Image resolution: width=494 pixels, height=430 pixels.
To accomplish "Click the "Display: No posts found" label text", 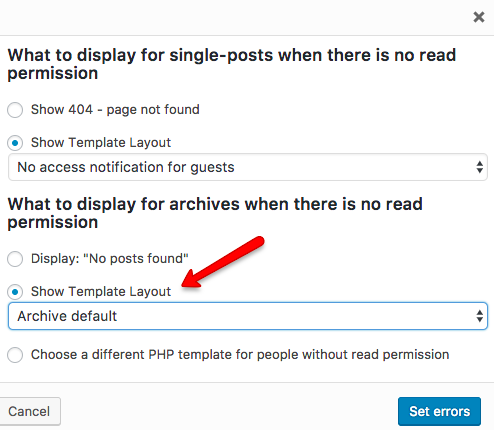I will [110, 259].
